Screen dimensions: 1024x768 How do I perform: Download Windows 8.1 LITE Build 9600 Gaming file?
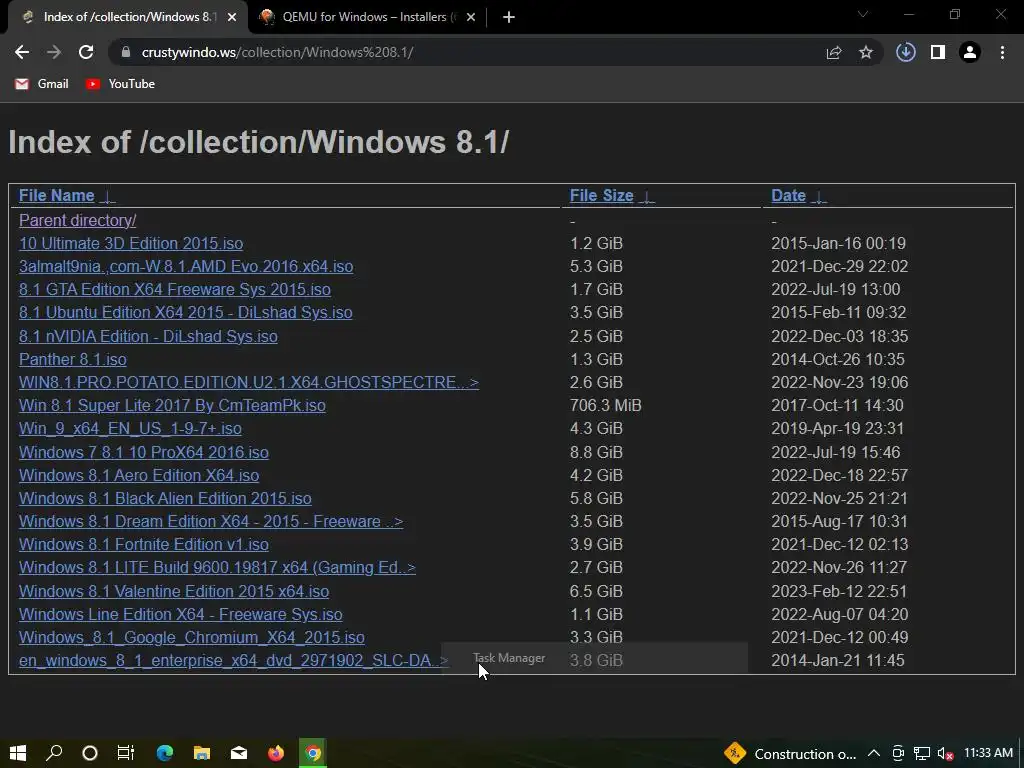tap(217, 568)
